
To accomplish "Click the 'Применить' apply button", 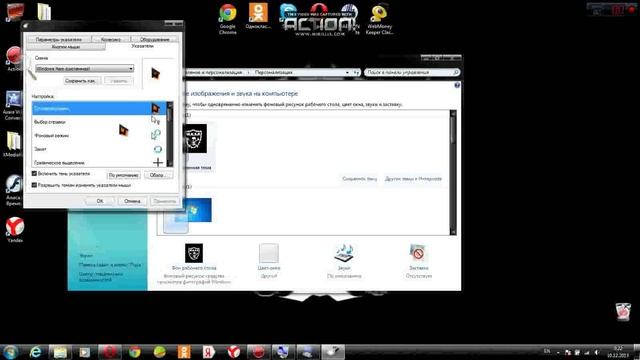I will click(164, 201).
